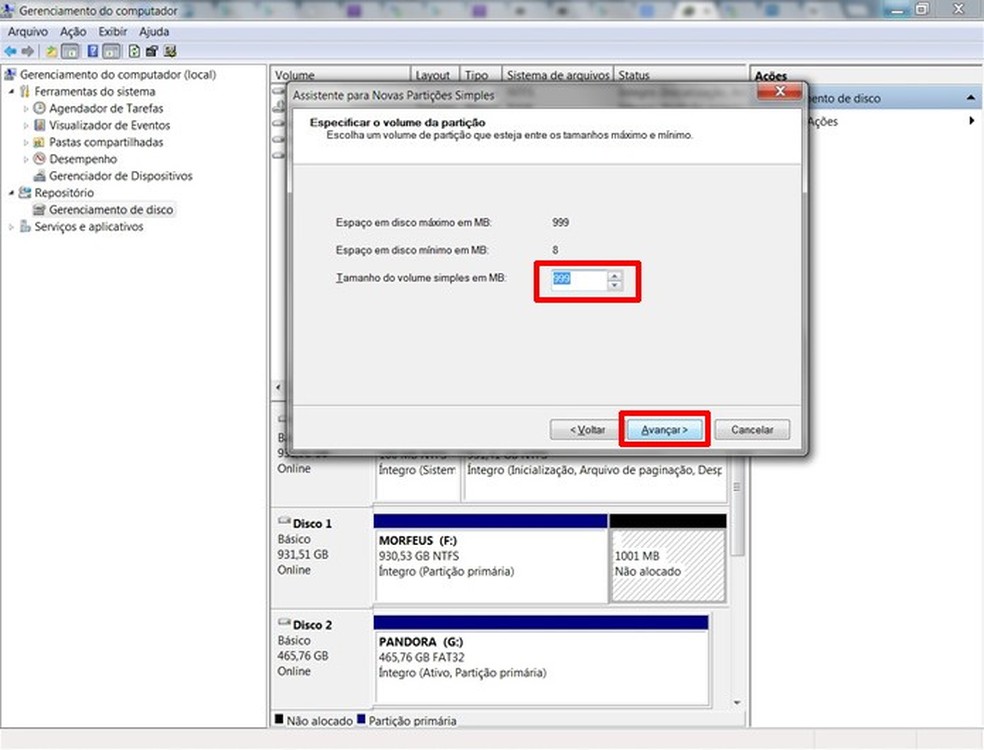Open Desempenho performance node
The image size is (984, 750).
83,159
